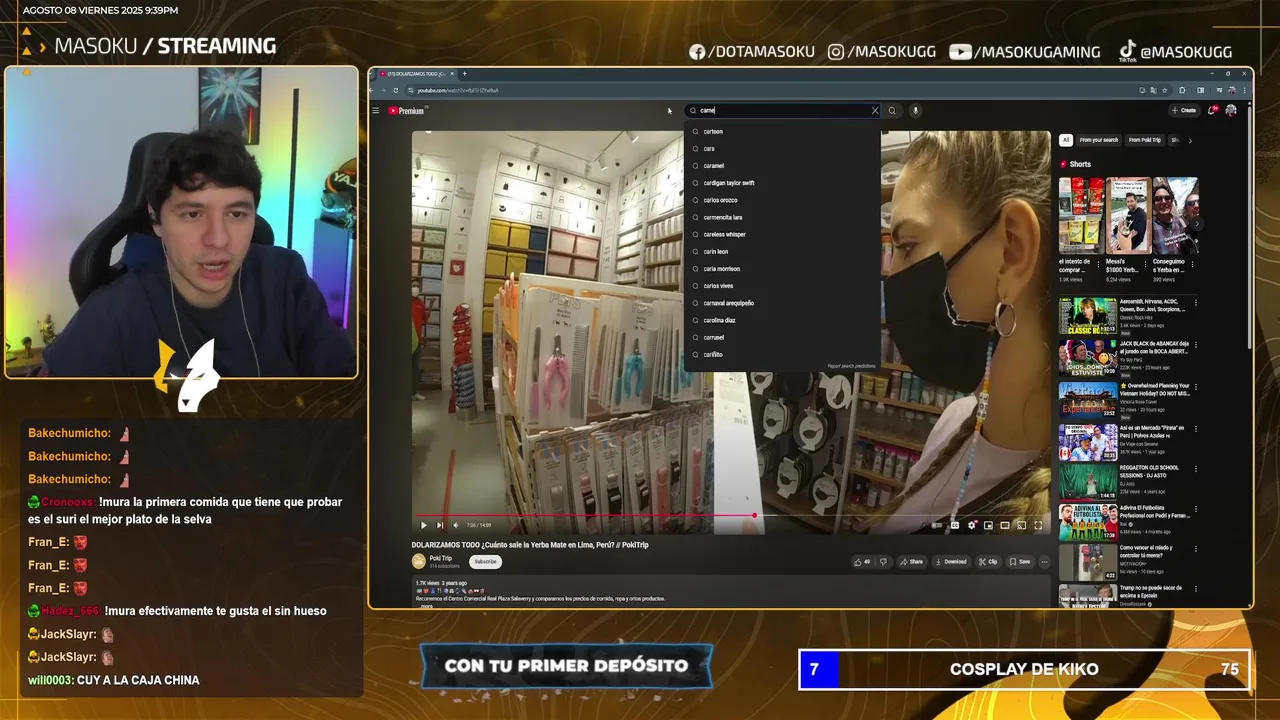Image resolution: width=1280 pixels, height=720 pixels.
Task: Choose suggestion 'cartoon'
Action: point(782,131)
